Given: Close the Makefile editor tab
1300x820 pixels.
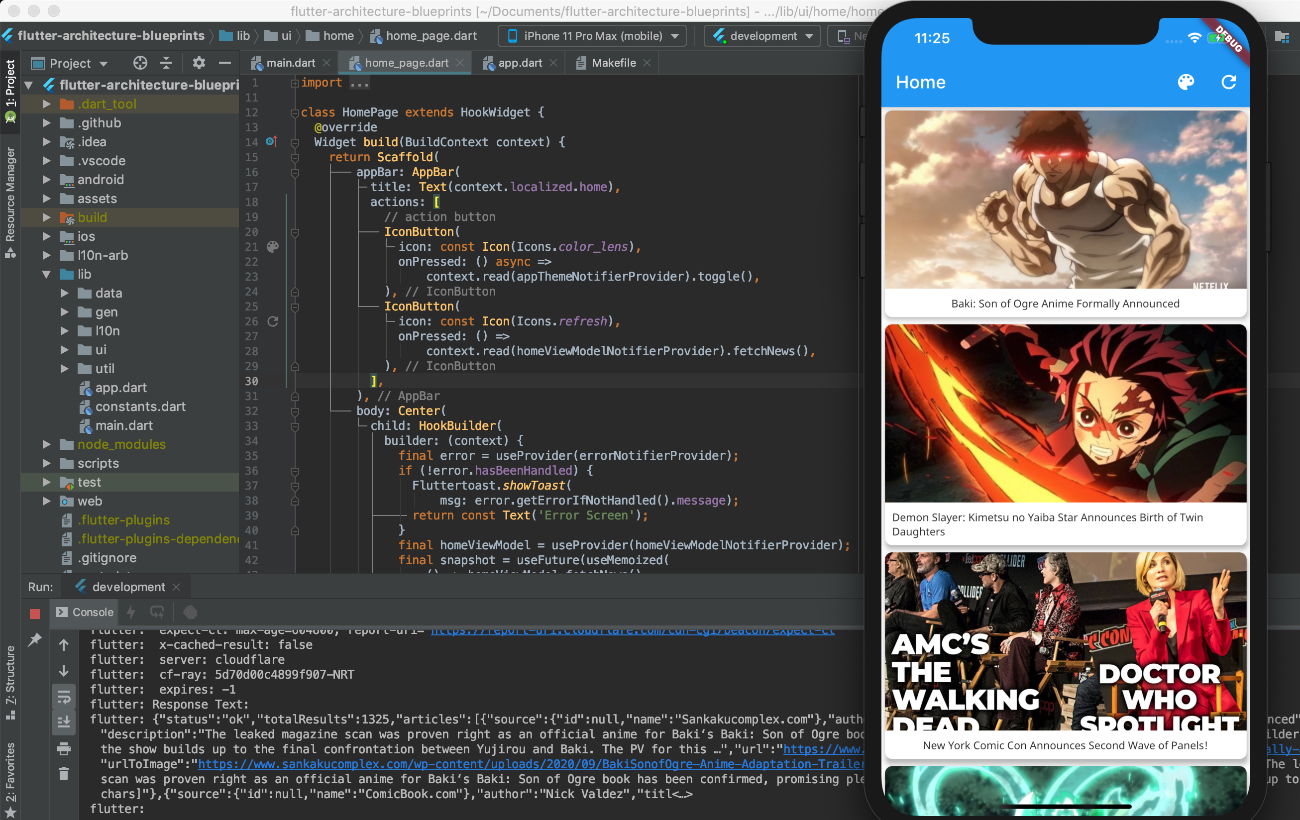Looking at the screenshot, I should click(x=647, y=63).
